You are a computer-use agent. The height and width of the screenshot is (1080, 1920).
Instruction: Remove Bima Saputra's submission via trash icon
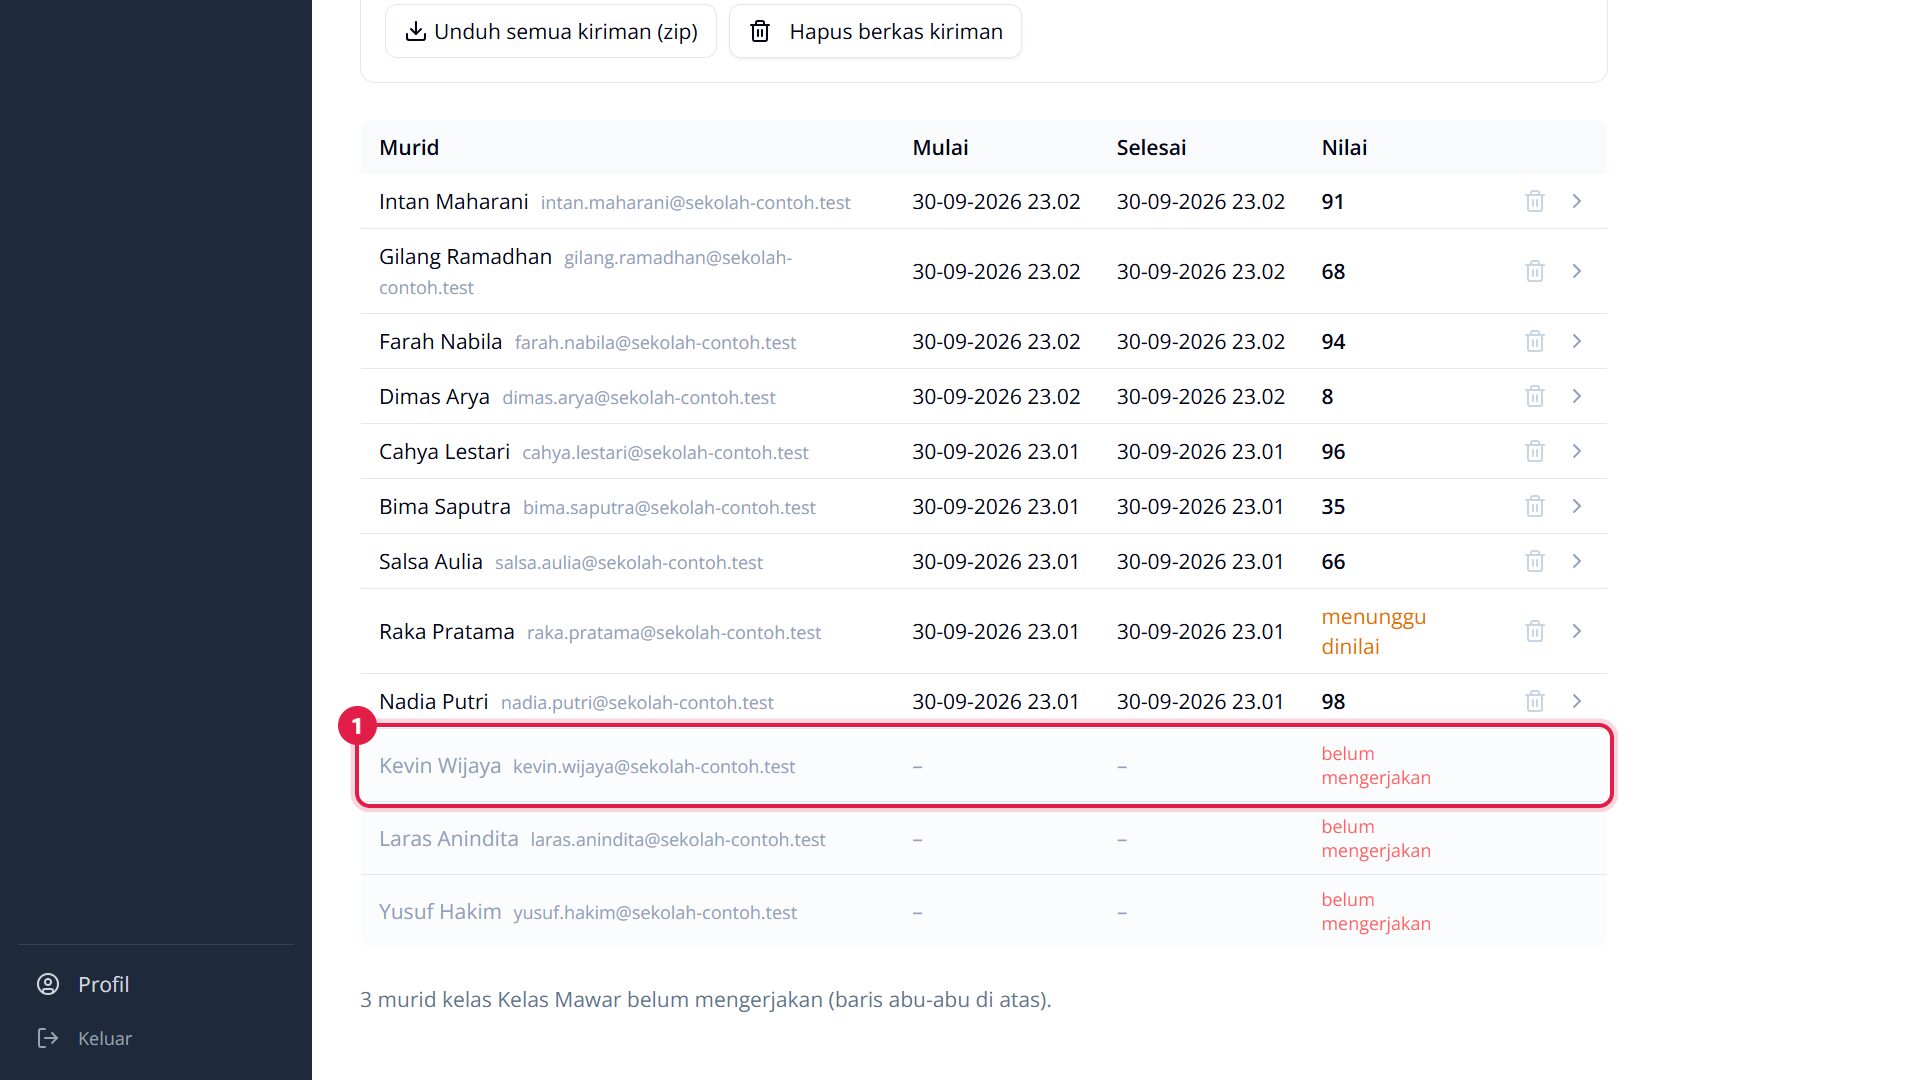(x=1535, y=506)
